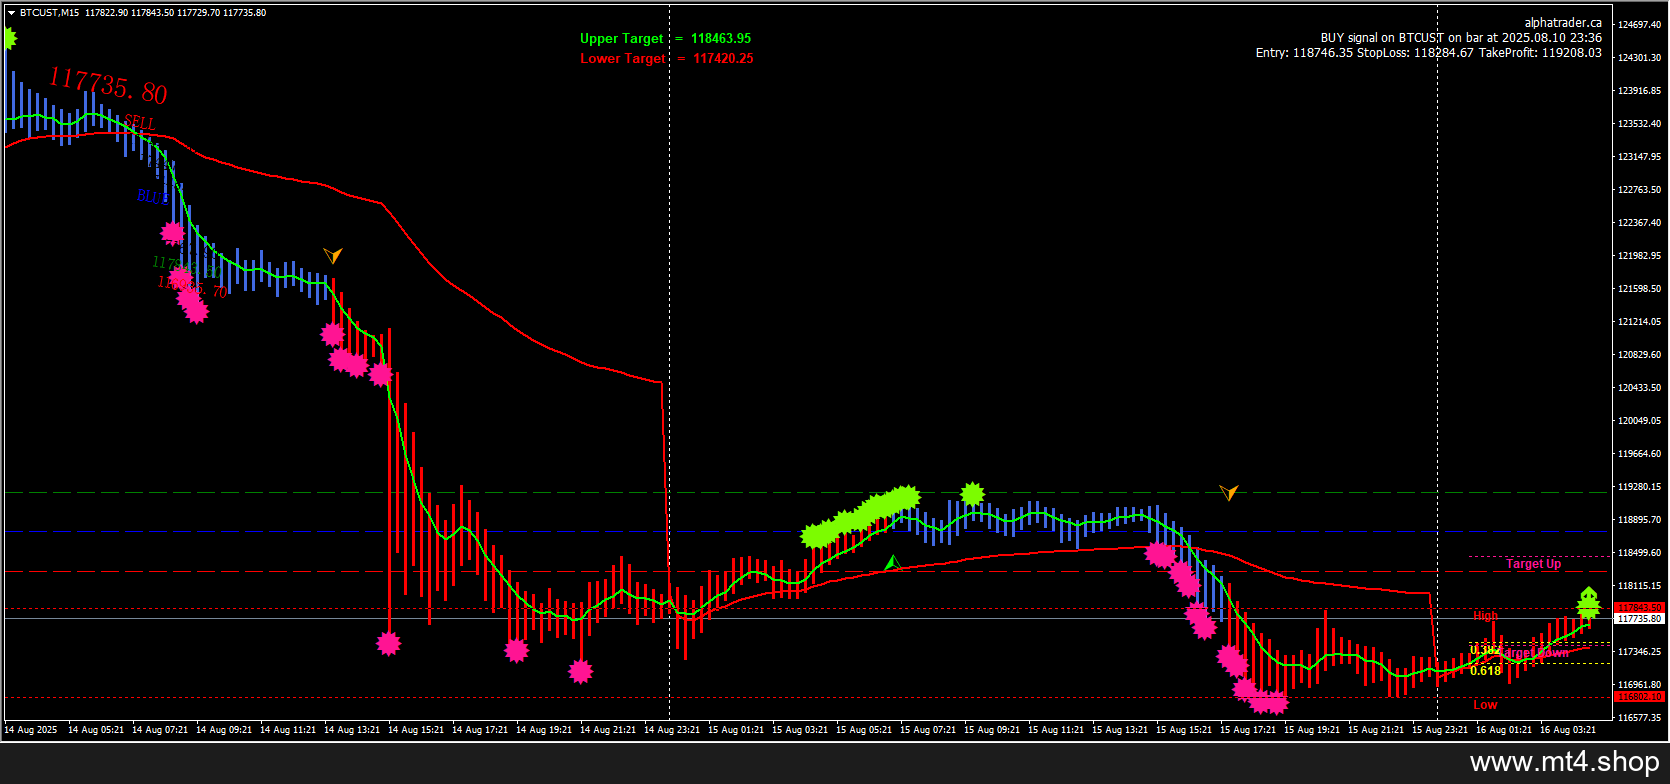Select the Lower Target value 117420.25

pyautogui.click(x=723, y=59)
